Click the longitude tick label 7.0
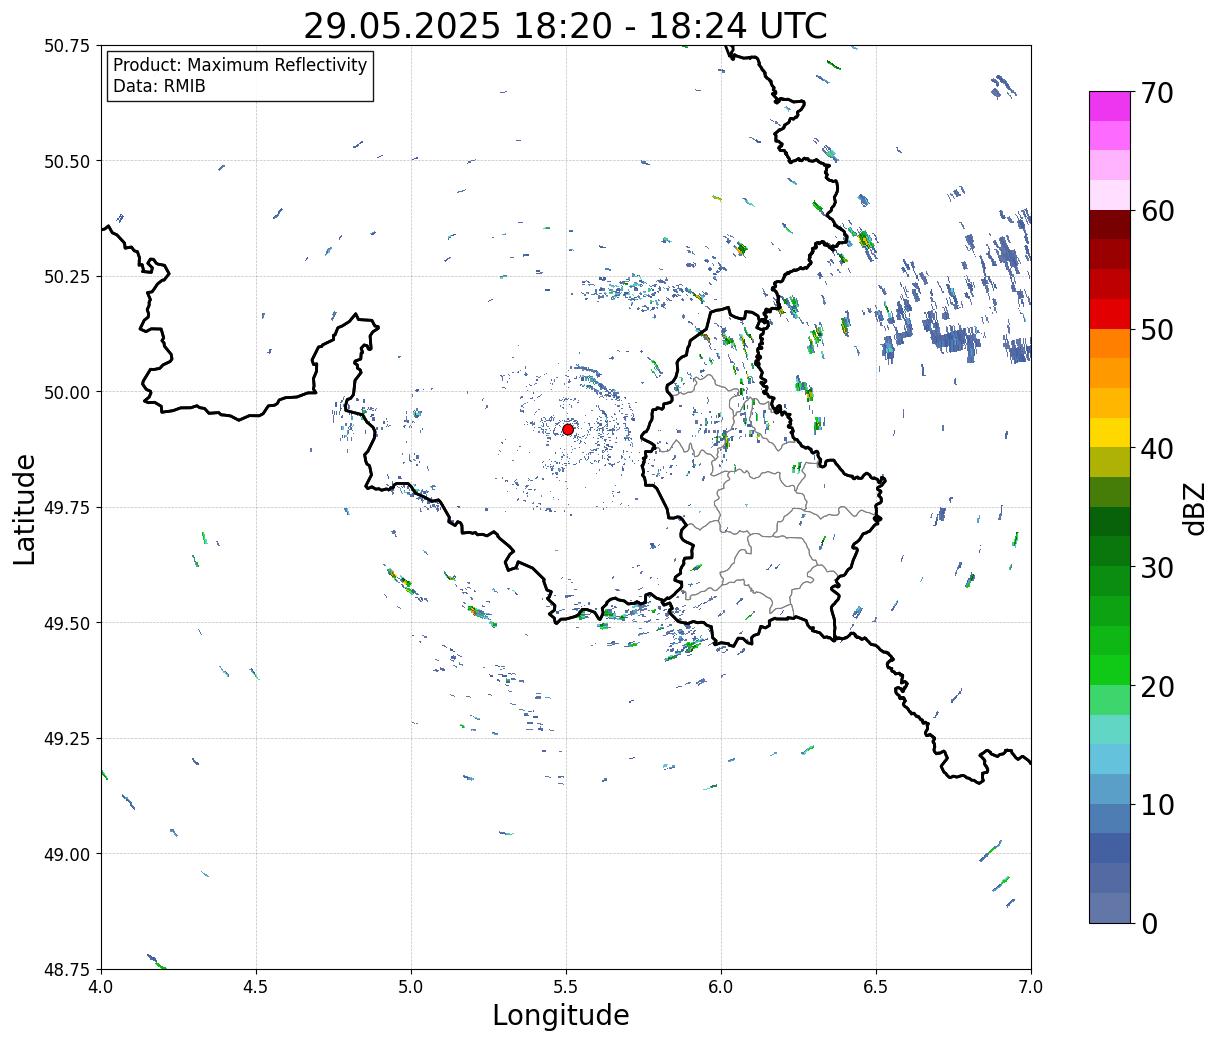This screenshot has height=1040, width=1219. [x=1031, y=987]
